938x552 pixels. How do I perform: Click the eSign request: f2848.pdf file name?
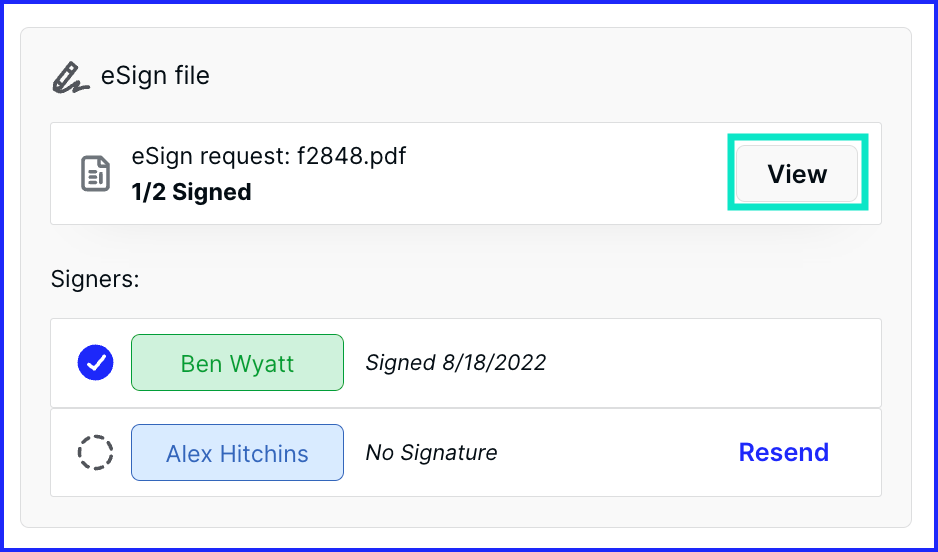269,156
